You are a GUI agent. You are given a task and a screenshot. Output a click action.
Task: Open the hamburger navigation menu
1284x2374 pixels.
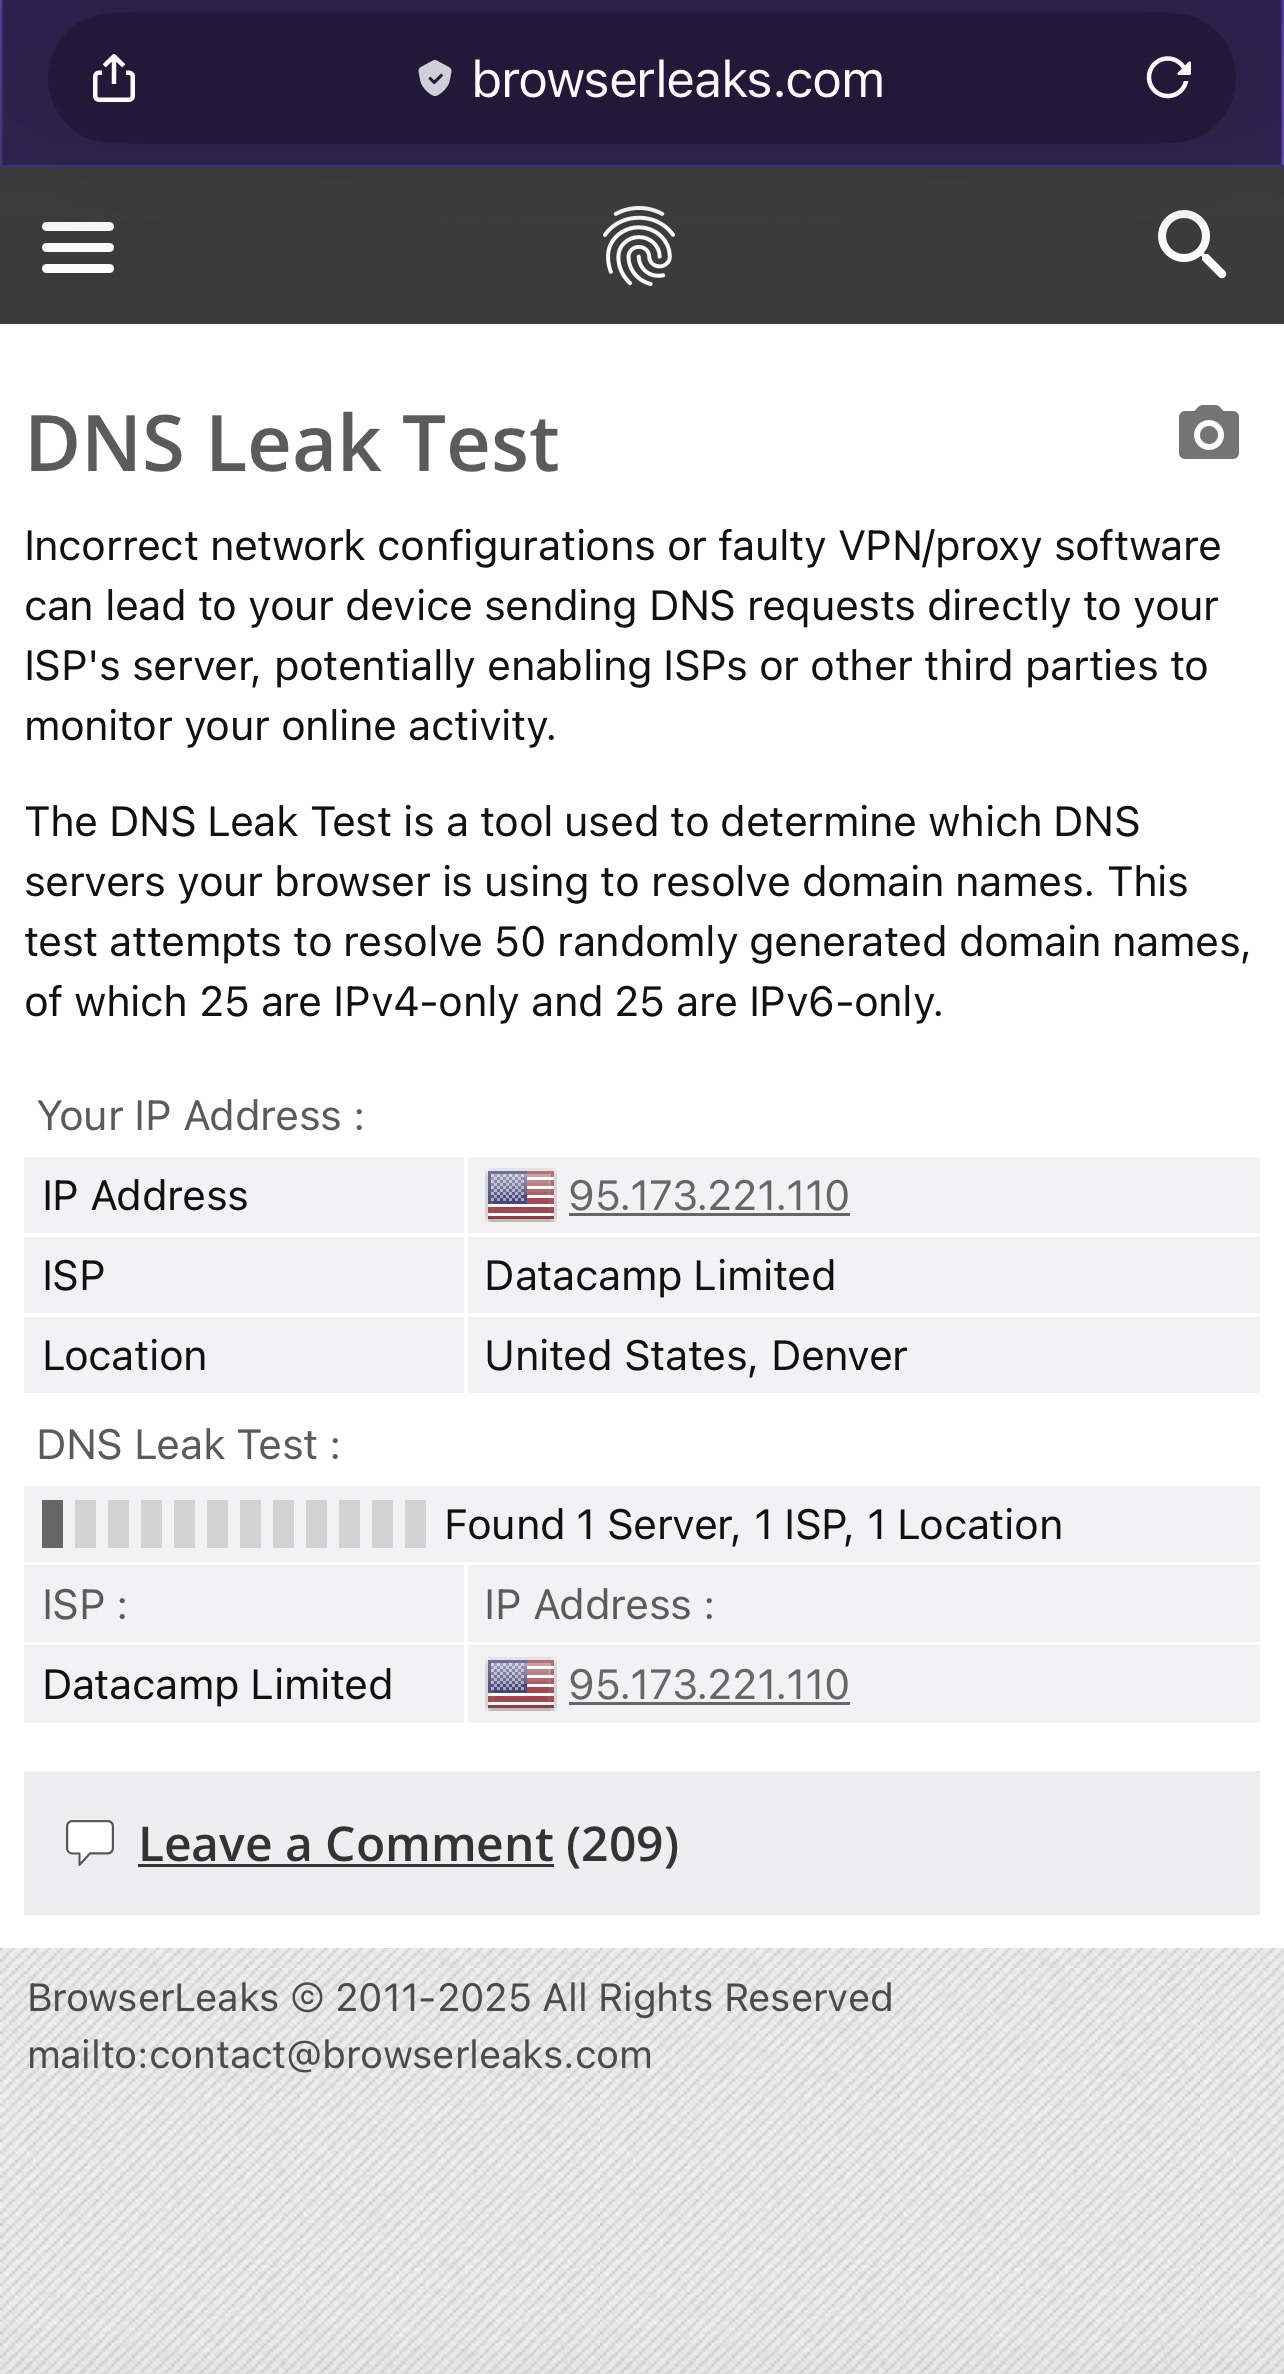click(x=78, y=247)
